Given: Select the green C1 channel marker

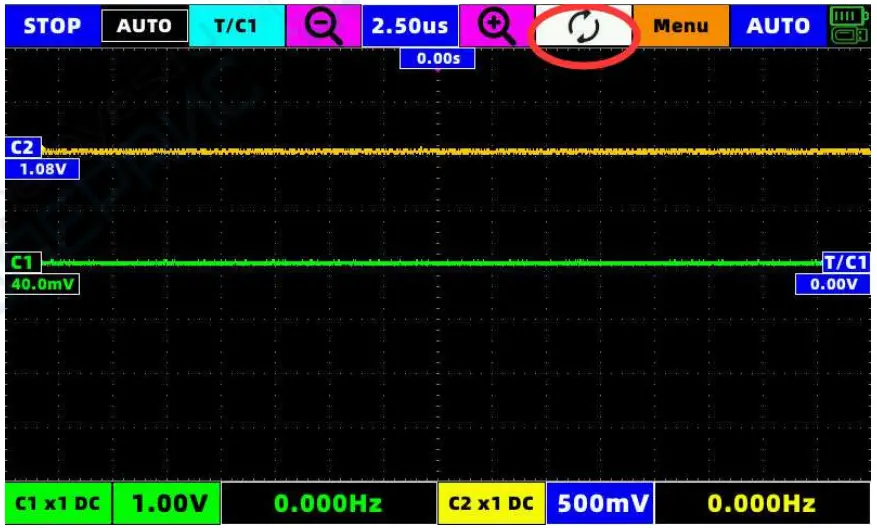Looking at the screenshot, I should [23, 262].
